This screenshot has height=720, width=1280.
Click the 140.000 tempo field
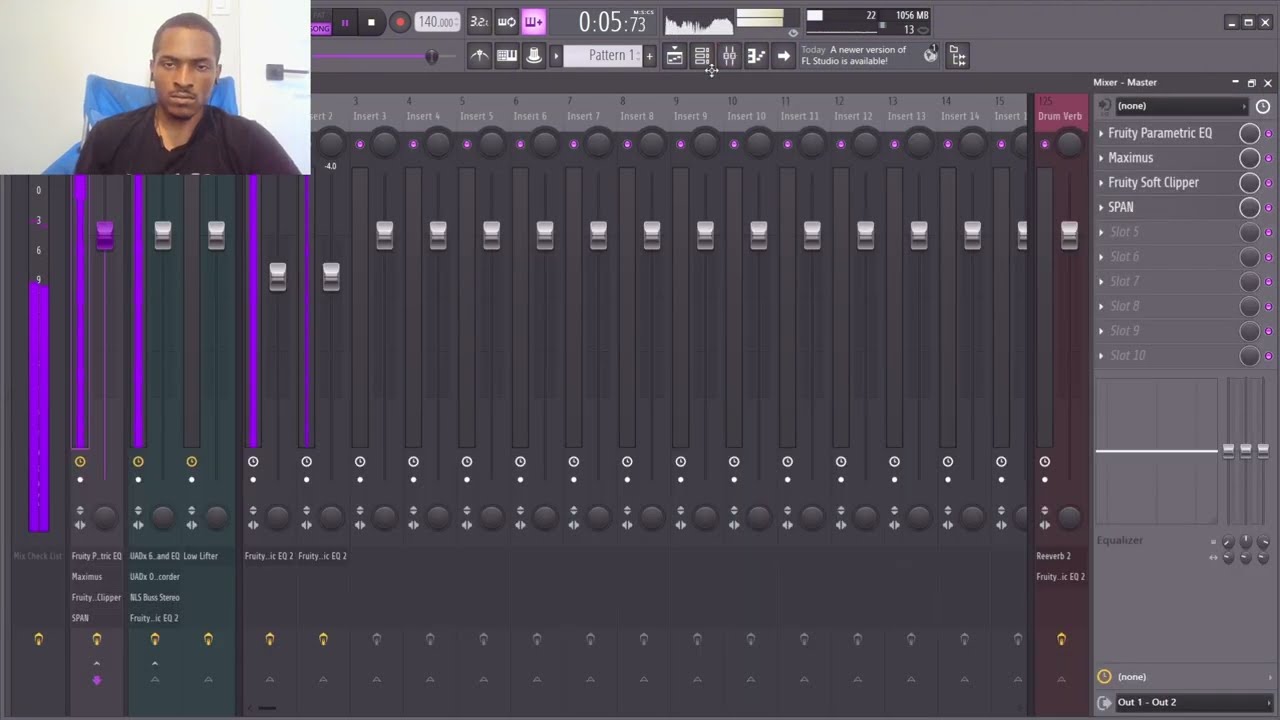[437, 22]
